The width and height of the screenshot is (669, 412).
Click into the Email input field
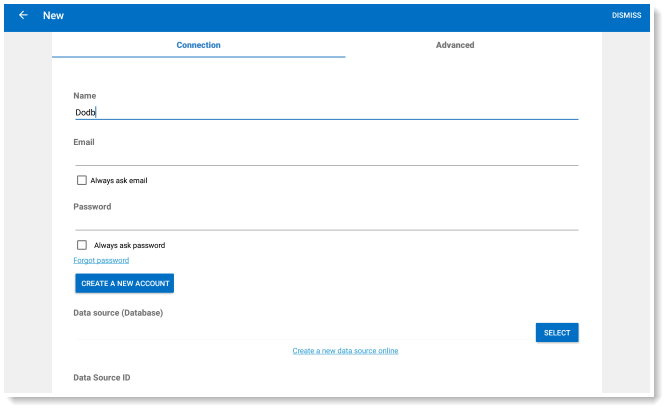pos(326,158)
